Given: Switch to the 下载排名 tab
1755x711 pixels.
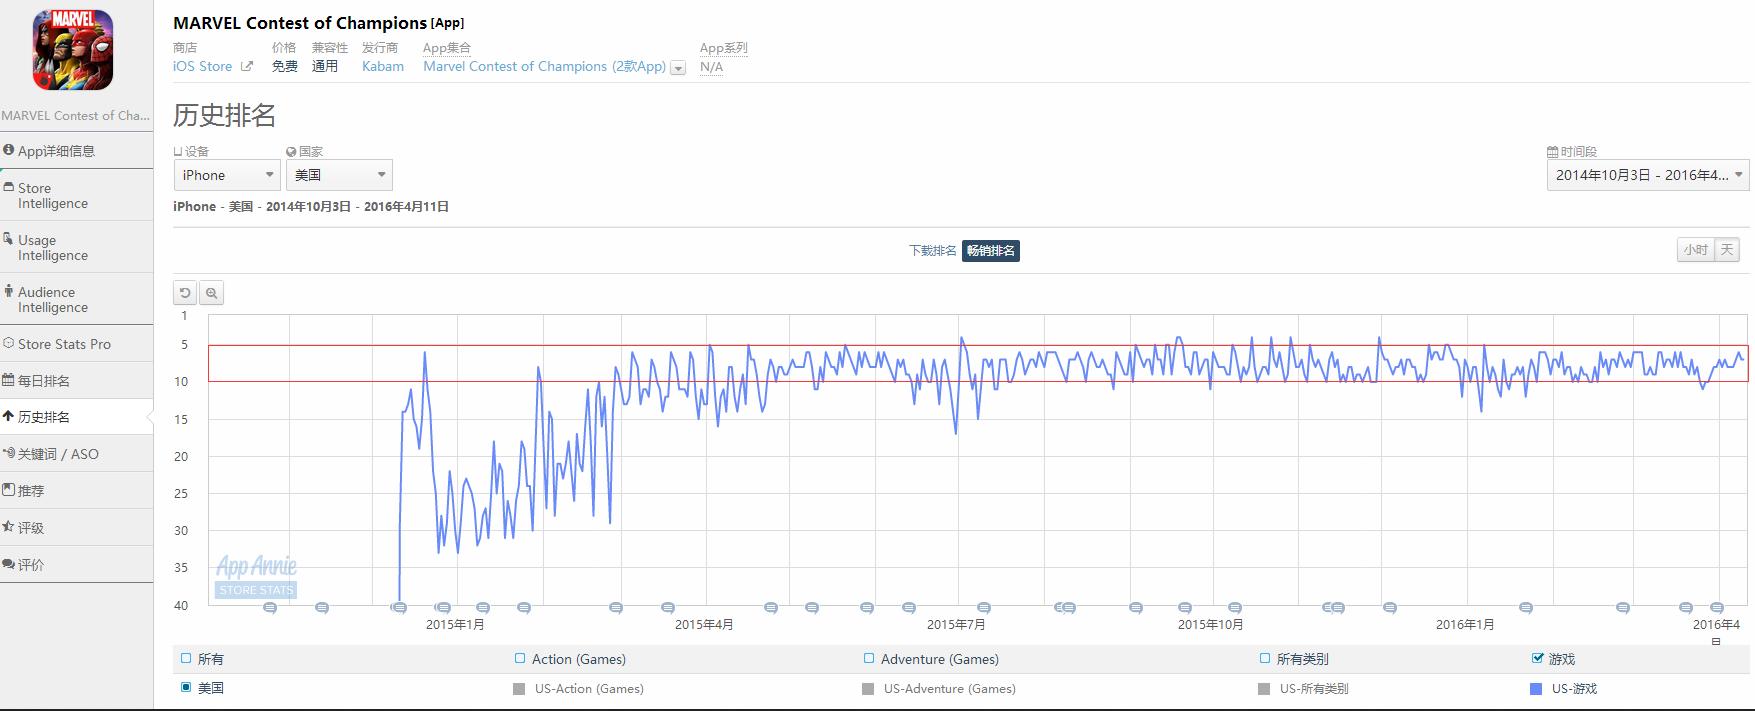Looking at the screenshot, I should (x=932, y=251).
